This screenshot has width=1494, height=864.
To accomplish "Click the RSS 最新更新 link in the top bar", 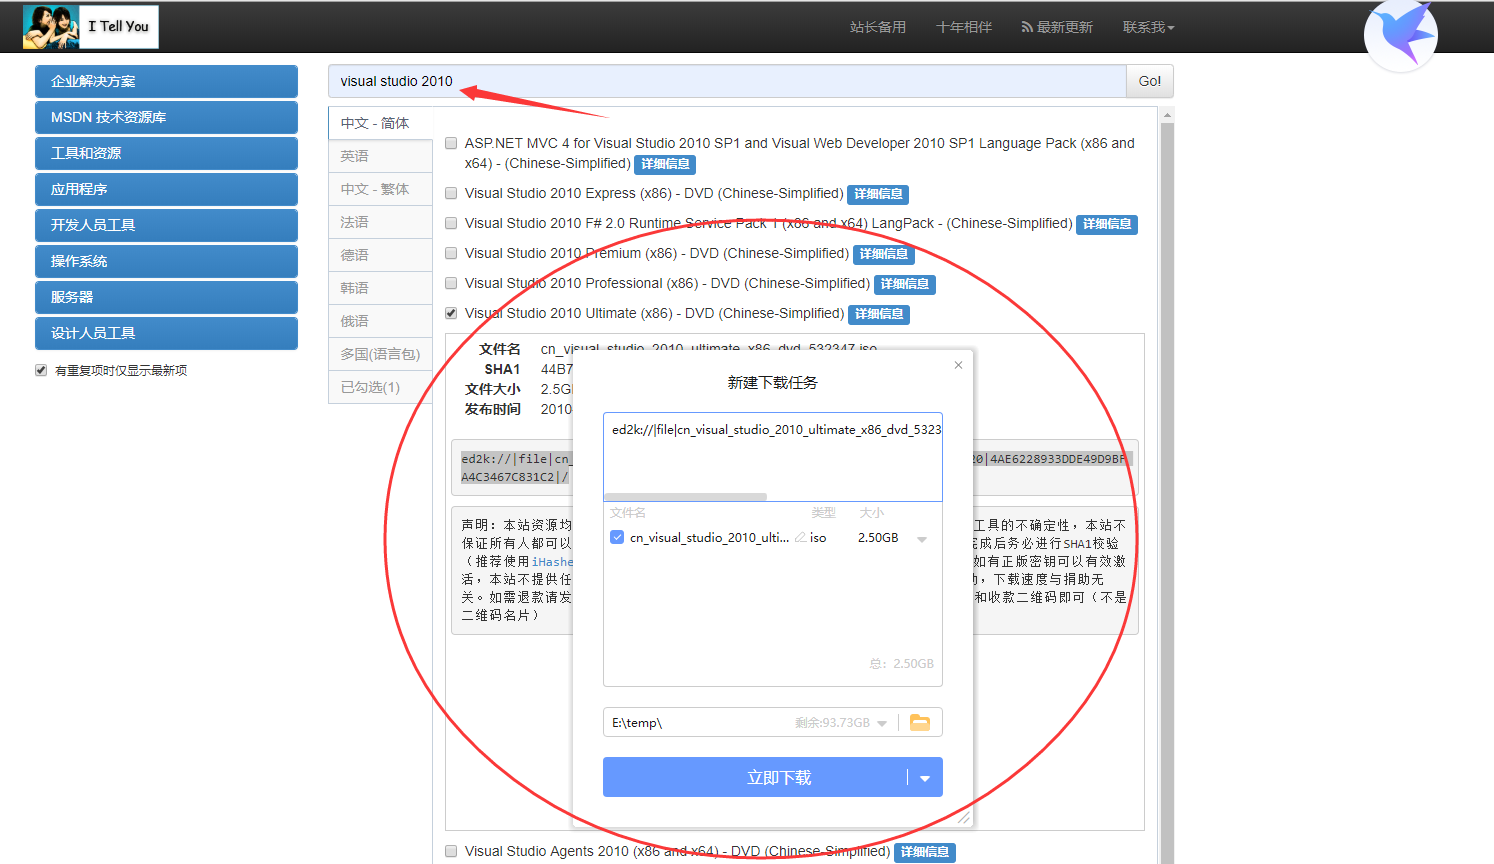I will click(x=1057, y=27).
